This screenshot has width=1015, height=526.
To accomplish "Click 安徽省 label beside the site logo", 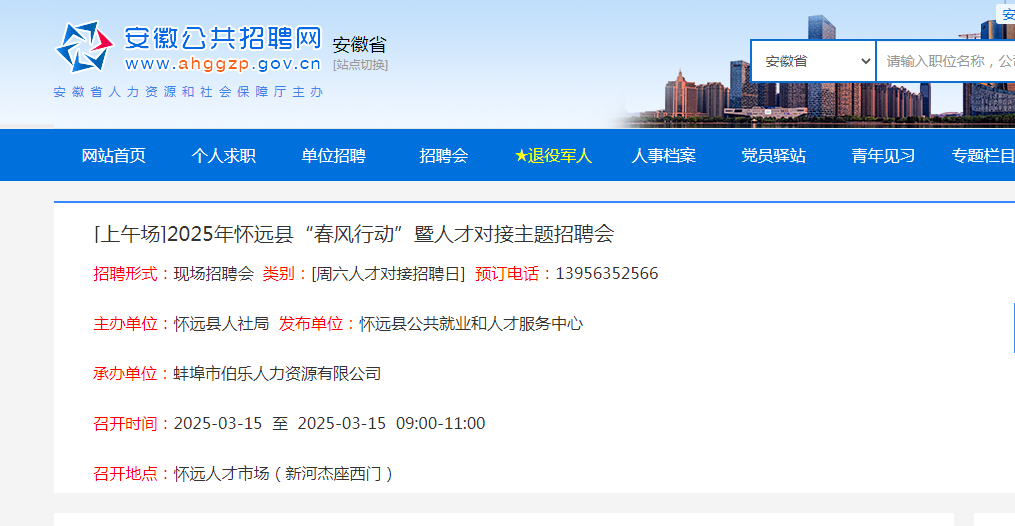I will (359, 45).
